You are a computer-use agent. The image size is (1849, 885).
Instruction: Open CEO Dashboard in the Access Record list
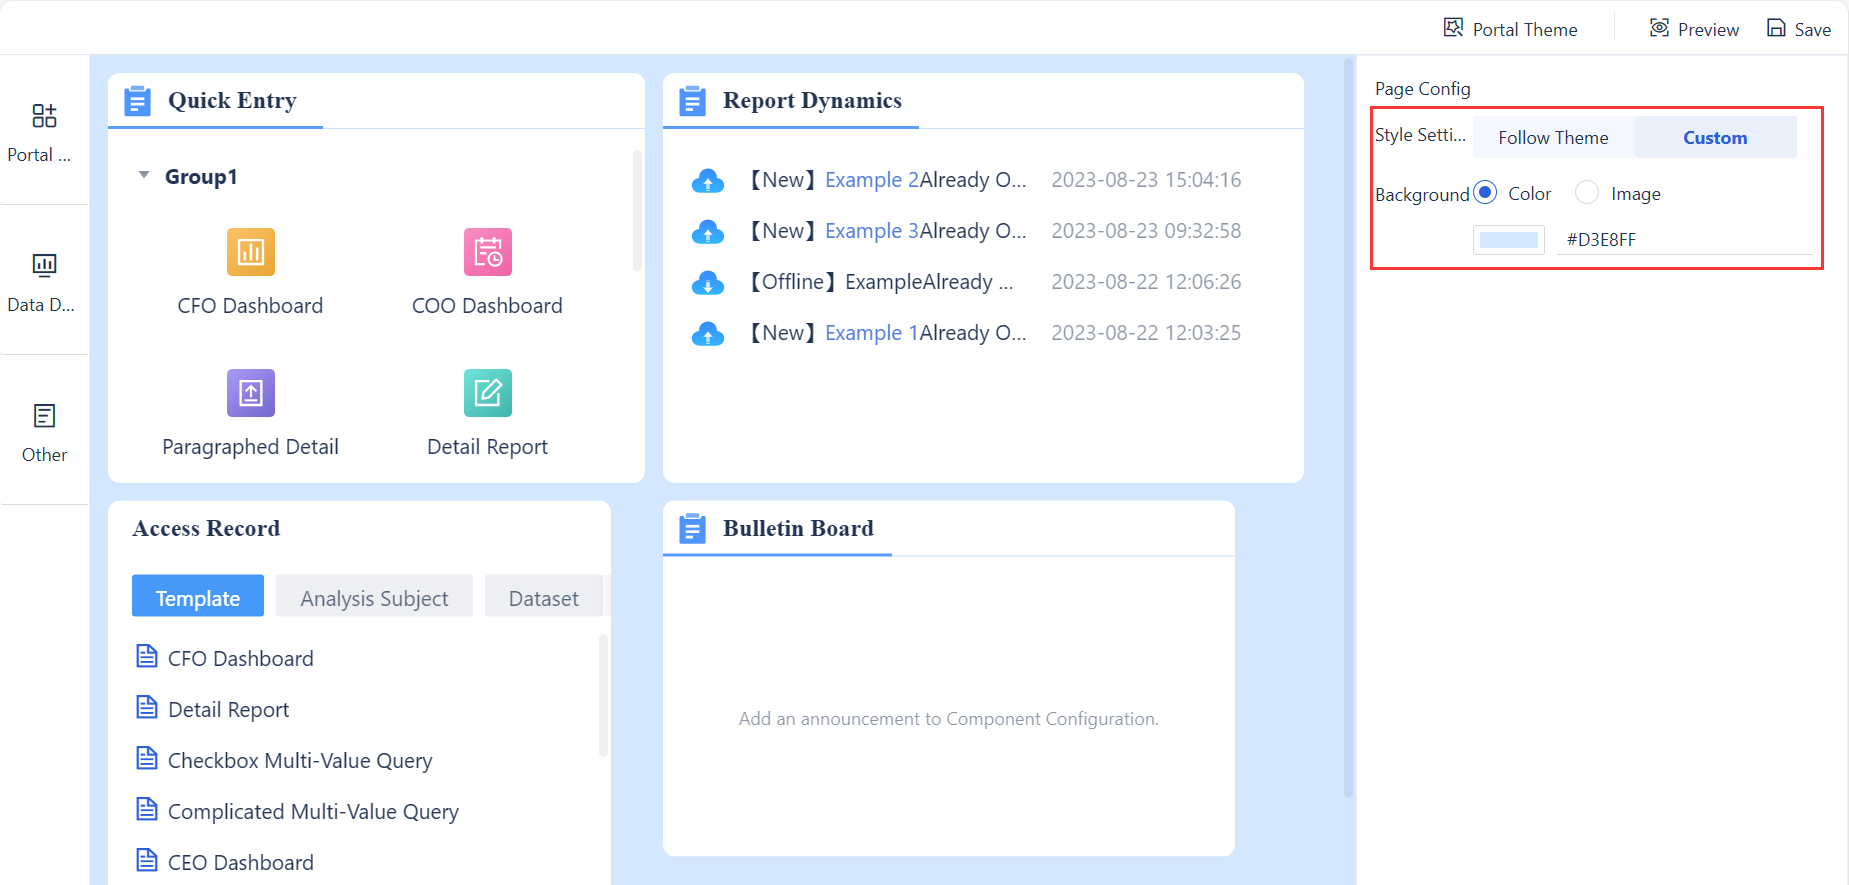[x=241, y=862]
